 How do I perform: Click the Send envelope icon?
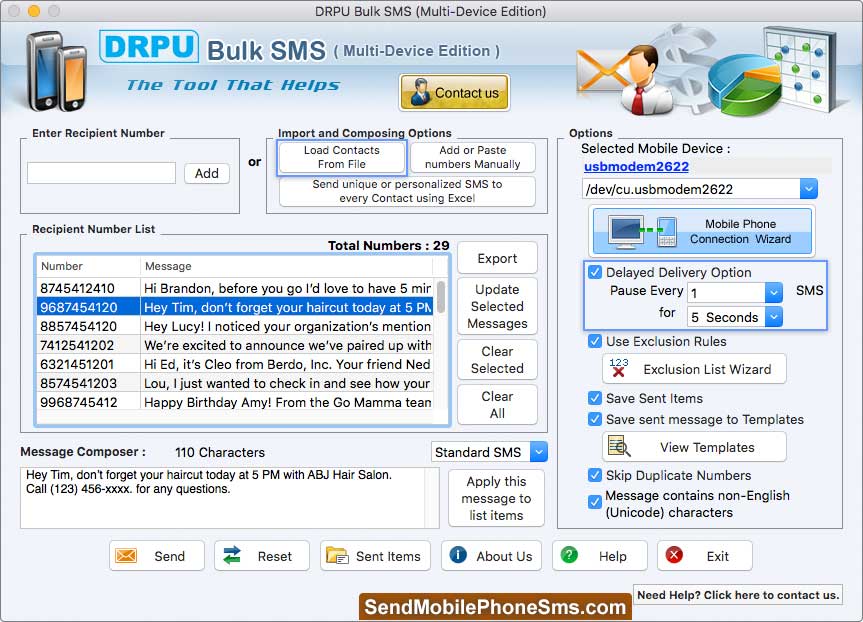[x=126, y=556]
